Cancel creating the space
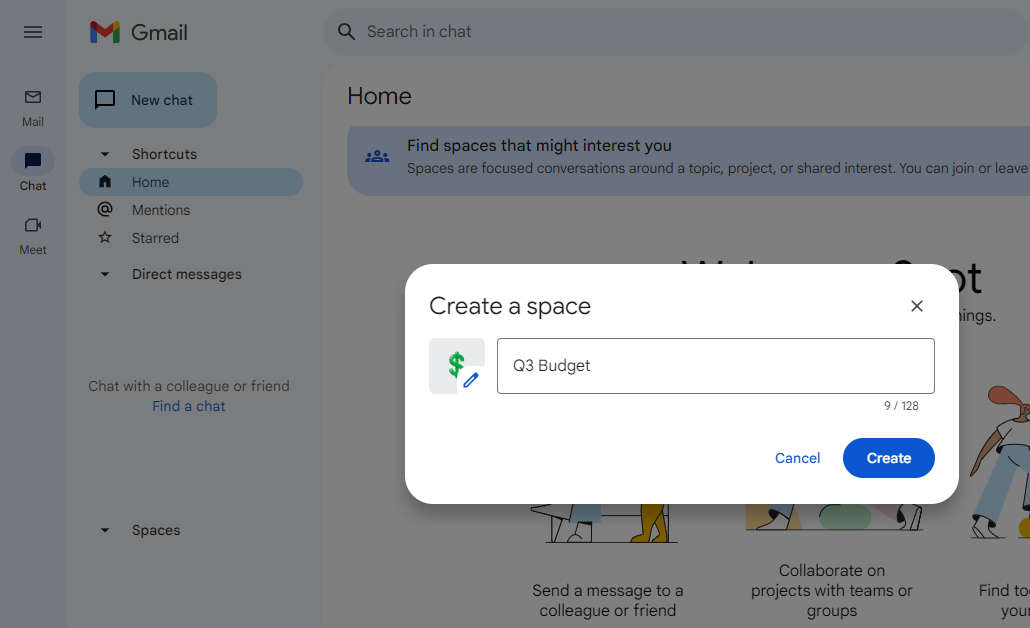This screenshot has height=628, width=1030. click(797, 458)
